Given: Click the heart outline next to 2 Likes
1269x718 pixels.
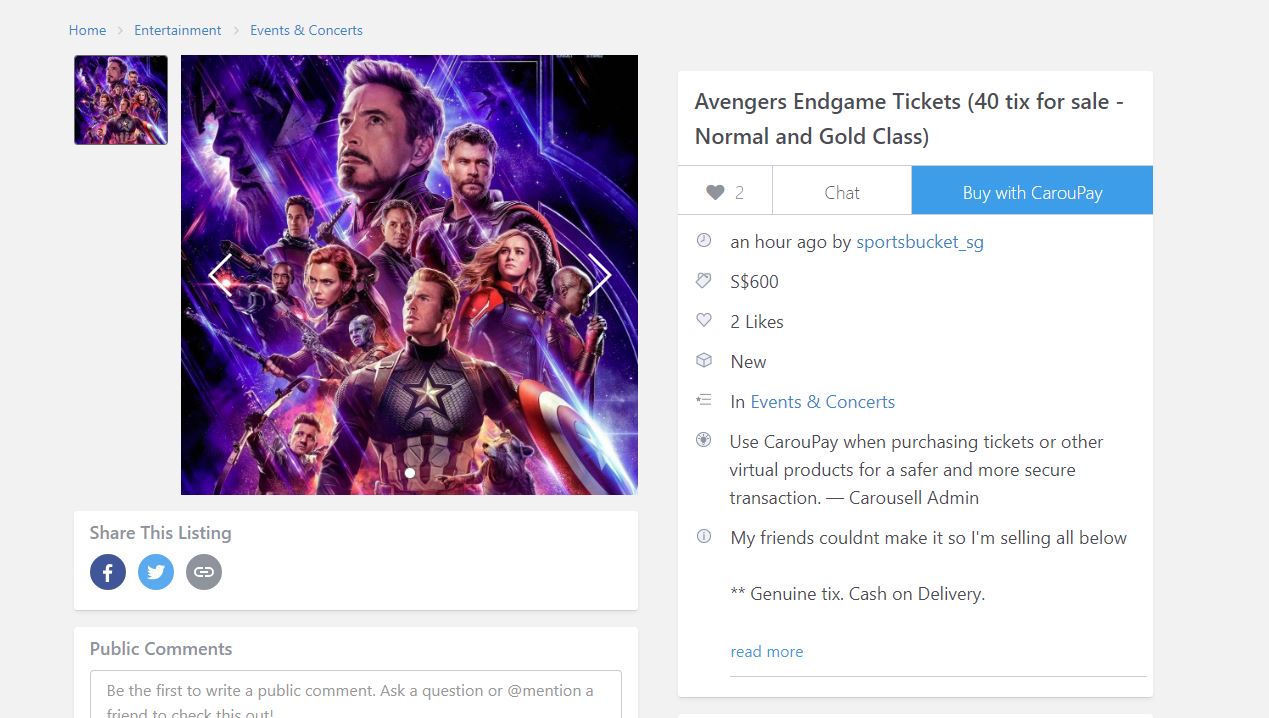Looking at the screenshot, I should pyautogui.click(x=704, y=320).
